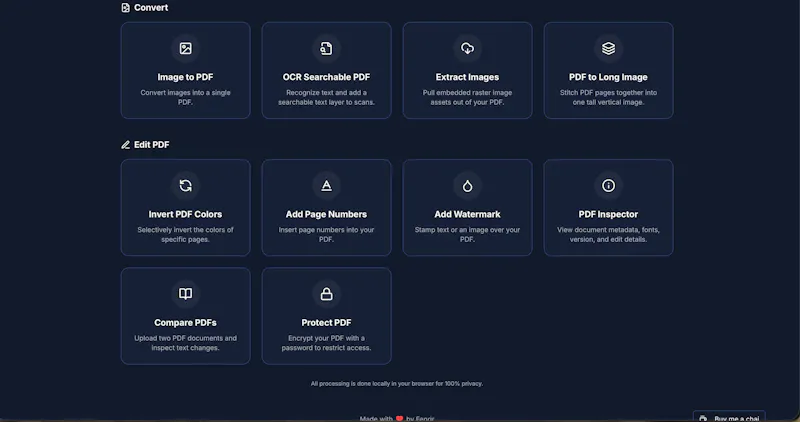The width and height of the screenshot is (800, 422).
Task: Launch the Compare PDFs title
Action: pos(185,322)
